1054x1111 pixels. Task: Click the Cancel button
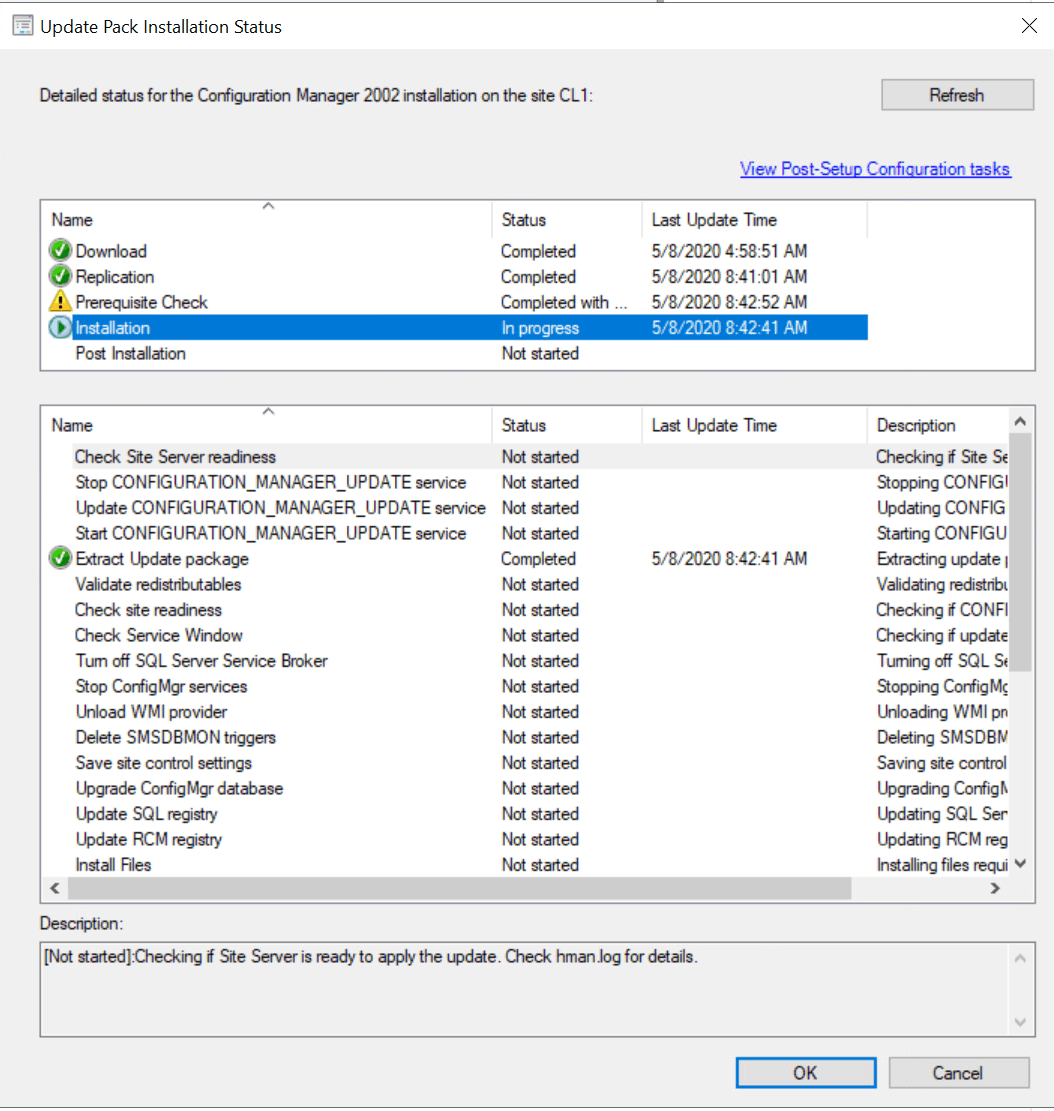[x=958, y=1073]
